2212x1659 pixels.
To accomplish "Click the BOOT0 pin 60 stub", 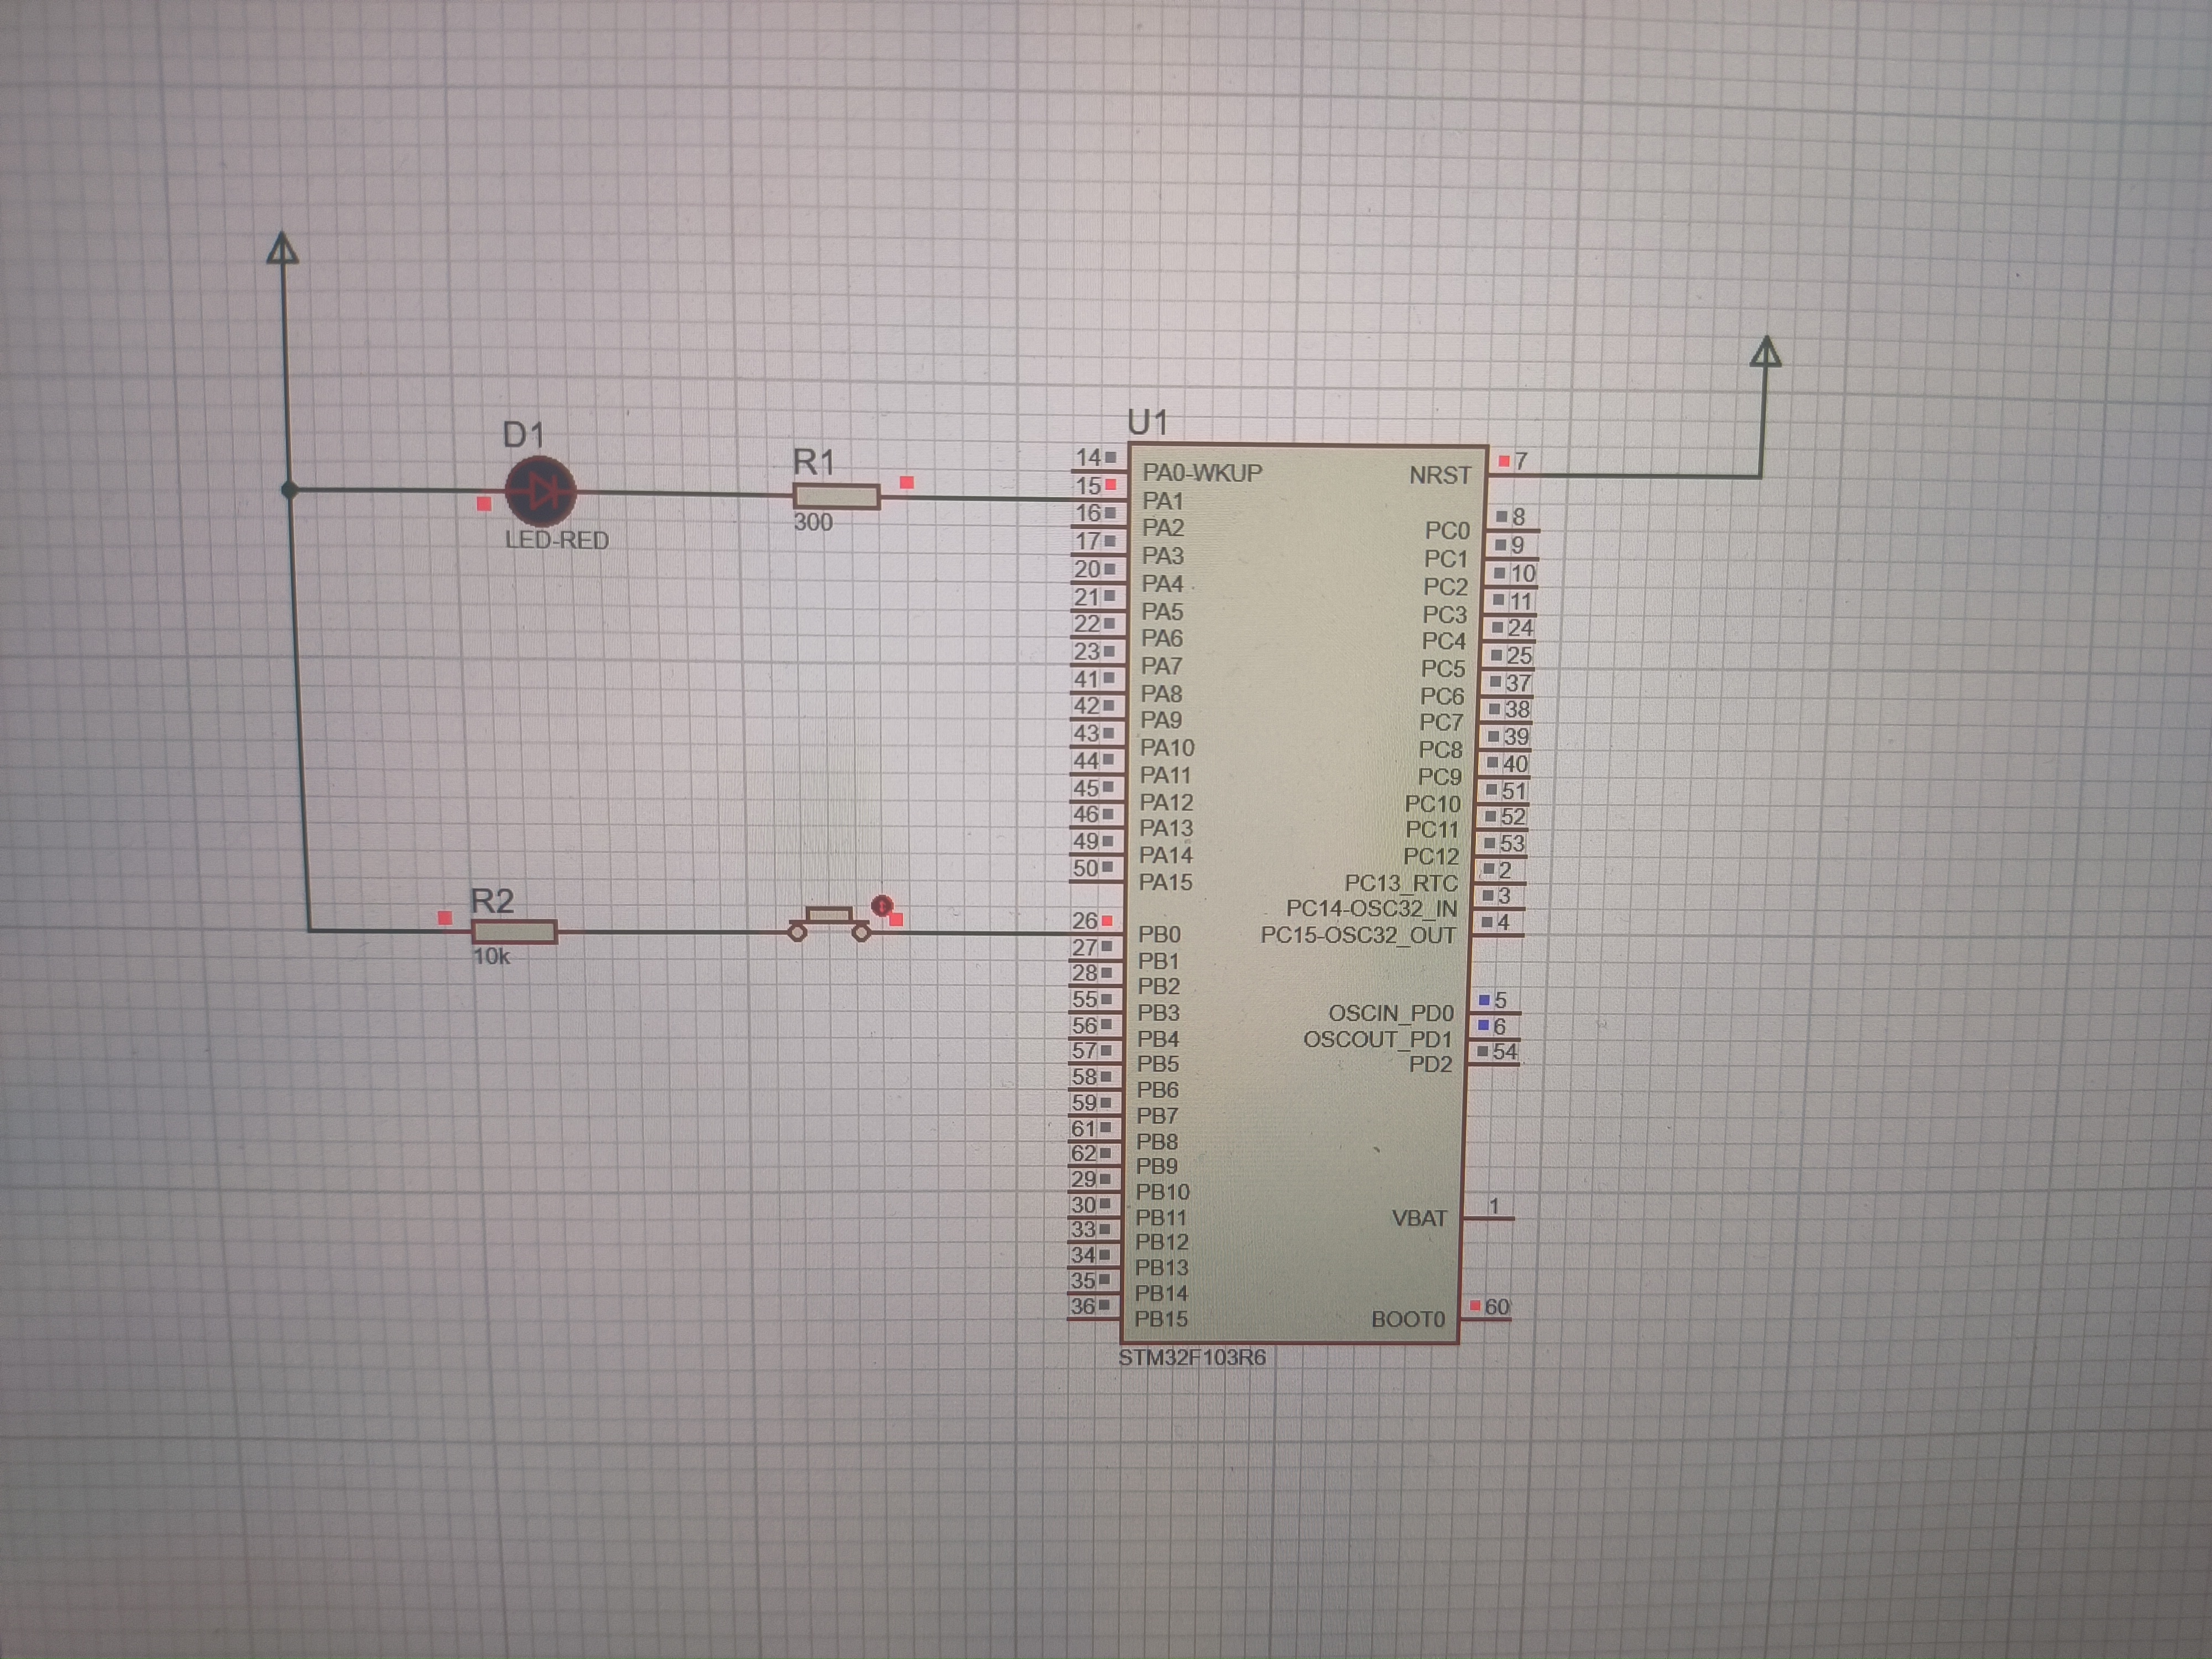I will click(1487, 1318).
